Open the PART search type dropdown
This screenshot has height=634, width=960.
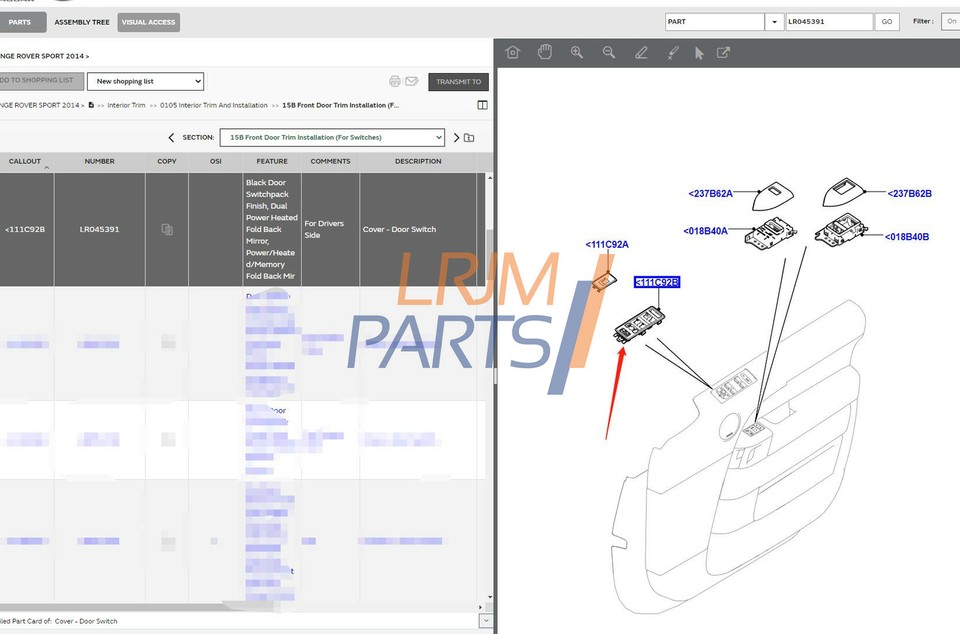pyautogui.click(x=774, y=22)
